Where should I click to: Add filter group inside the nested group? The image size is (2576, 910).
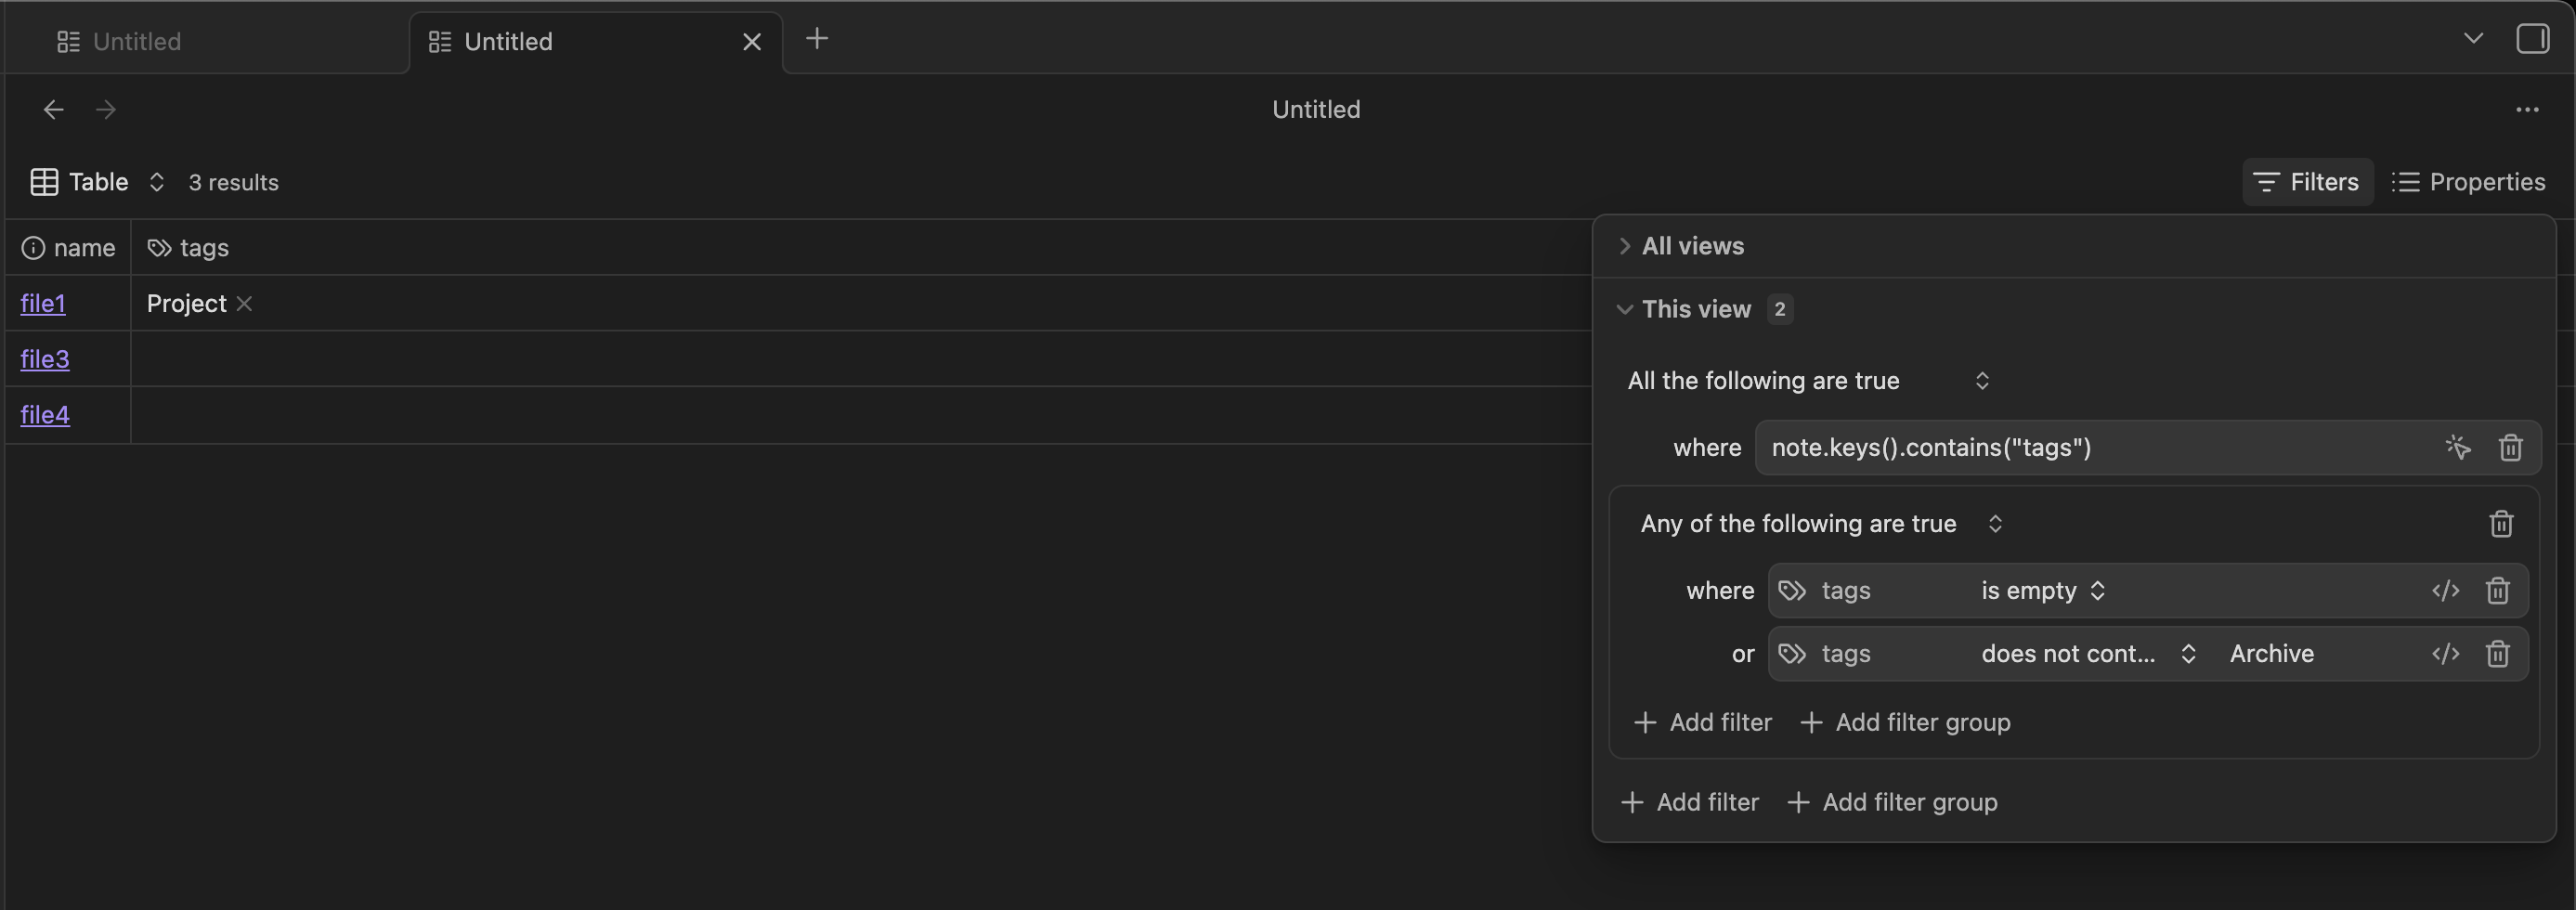pyautogui.click(x=1905, y=722)
